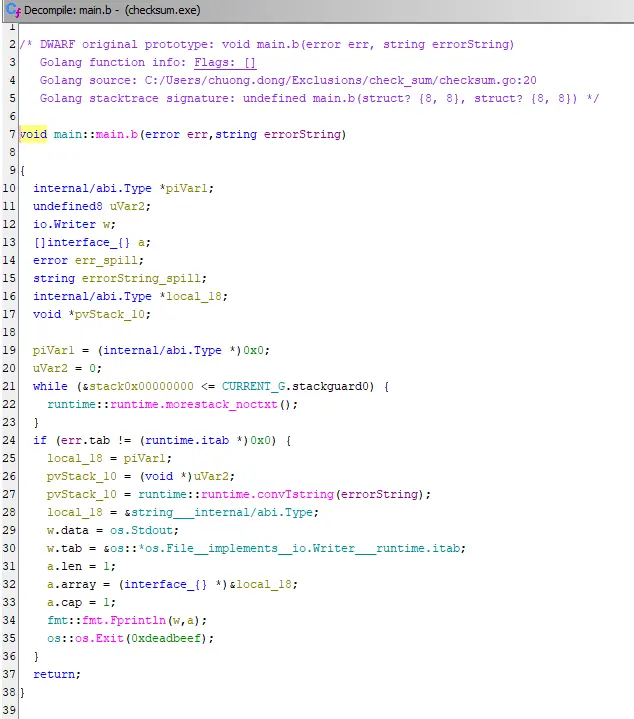
Task: Click 'errorString' parameter in signature line 7
Action: click(302, 134)
